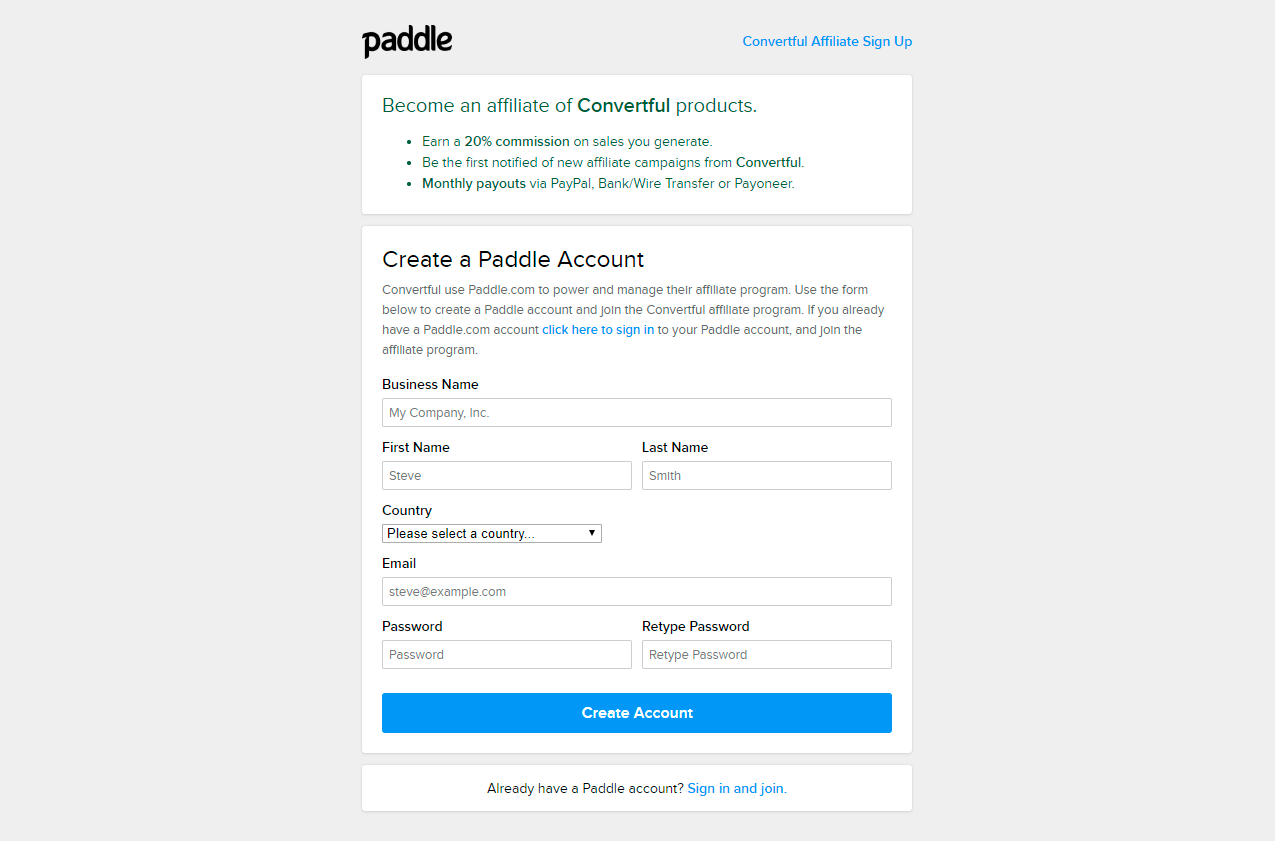
Task: Focus the Business Name input field
Action: point(637,413)
